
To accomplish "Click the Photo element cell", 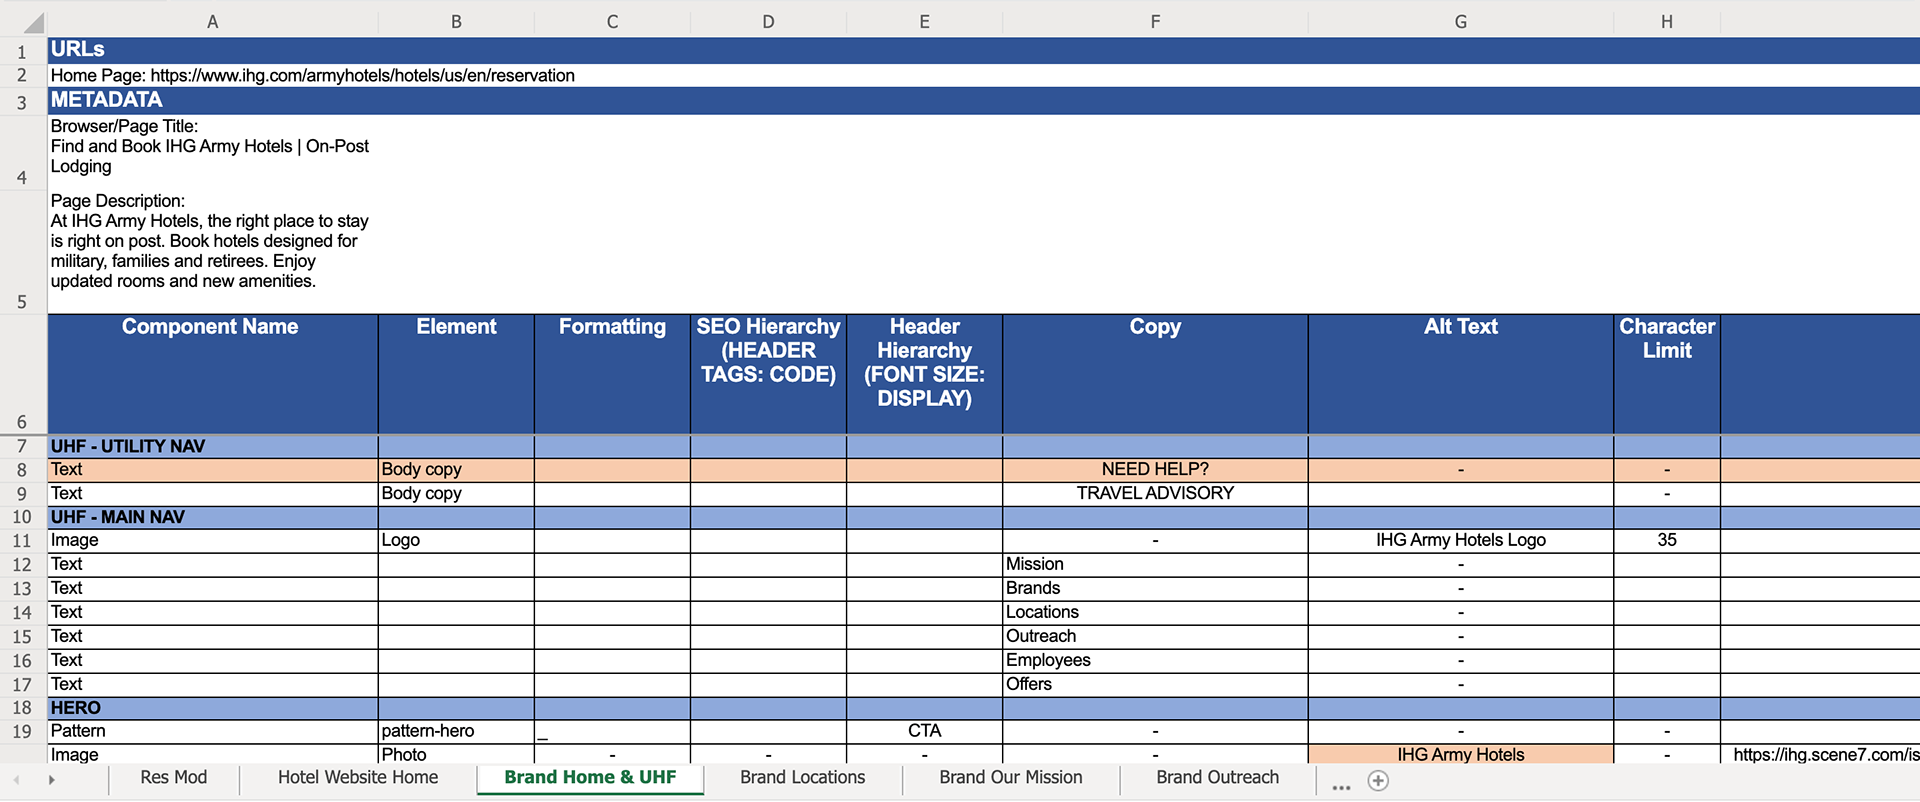I will [x=456, y=754].
